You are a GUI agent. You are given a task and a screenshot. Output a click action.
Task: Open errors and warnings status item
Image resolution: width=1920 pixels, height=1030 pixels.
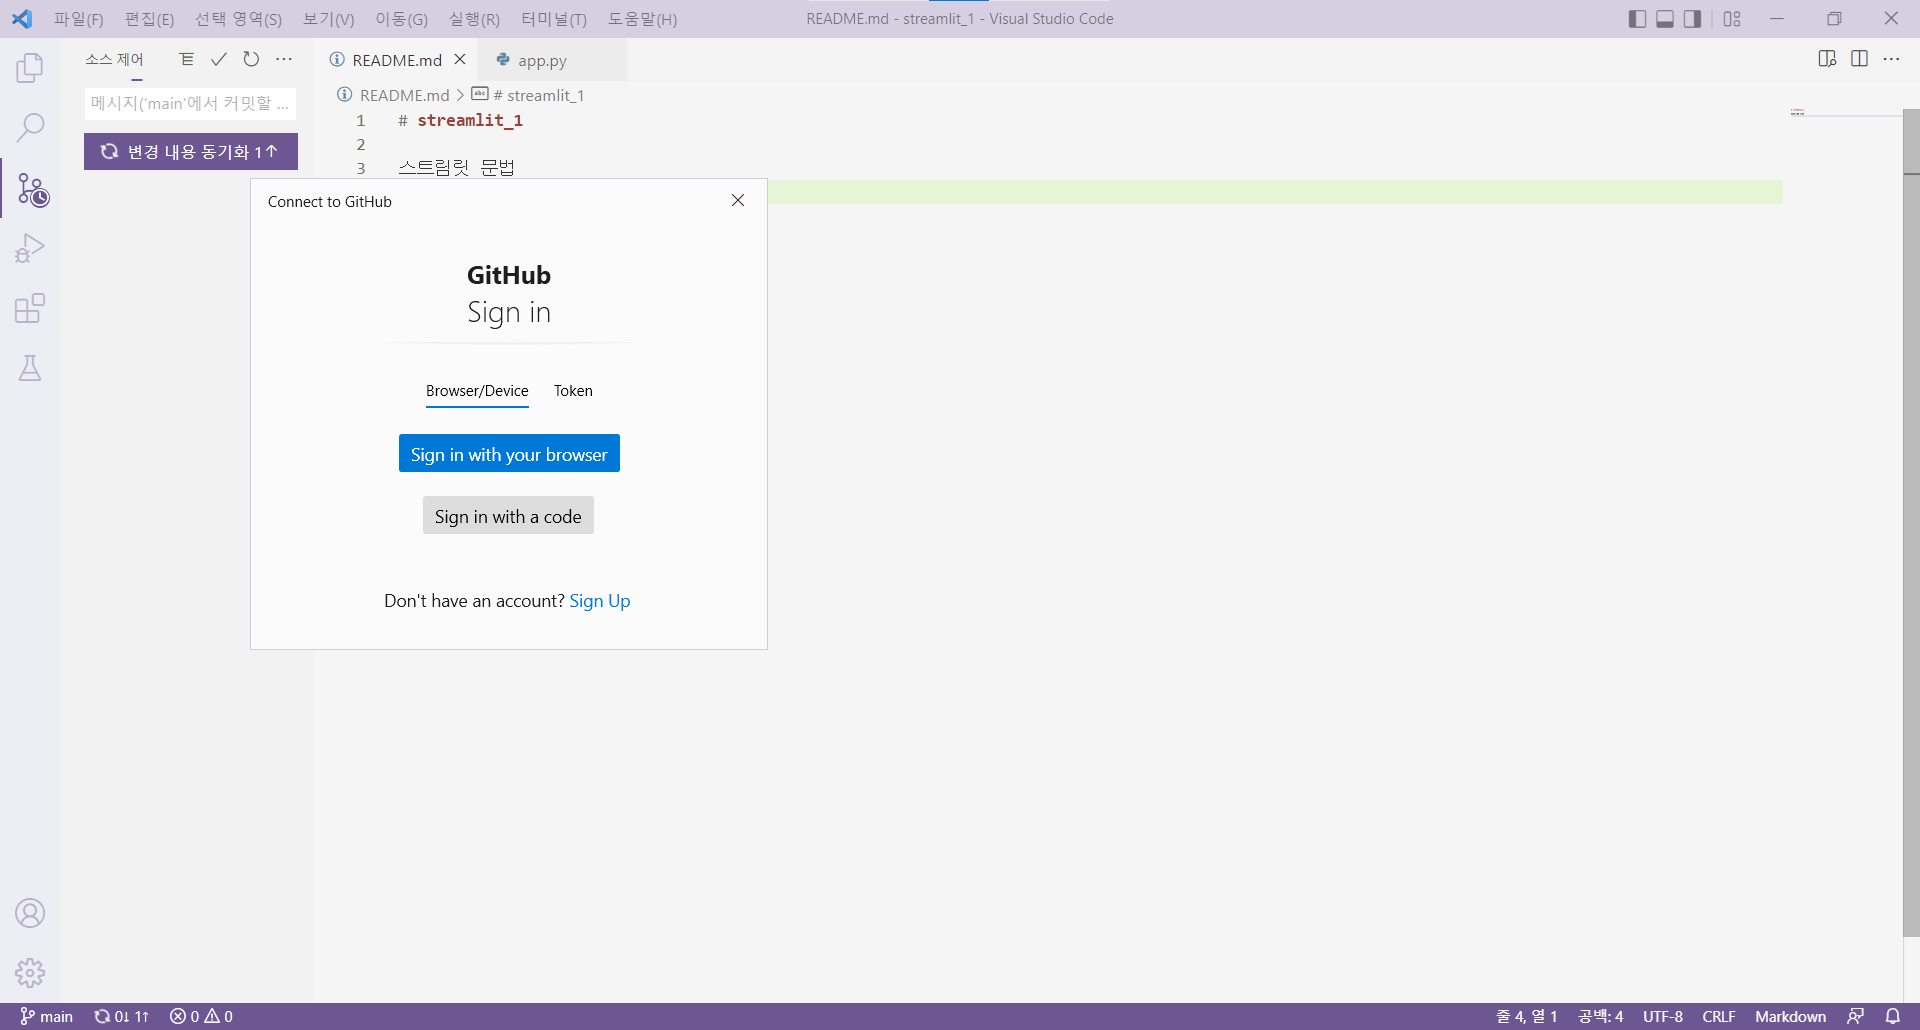201,1016
